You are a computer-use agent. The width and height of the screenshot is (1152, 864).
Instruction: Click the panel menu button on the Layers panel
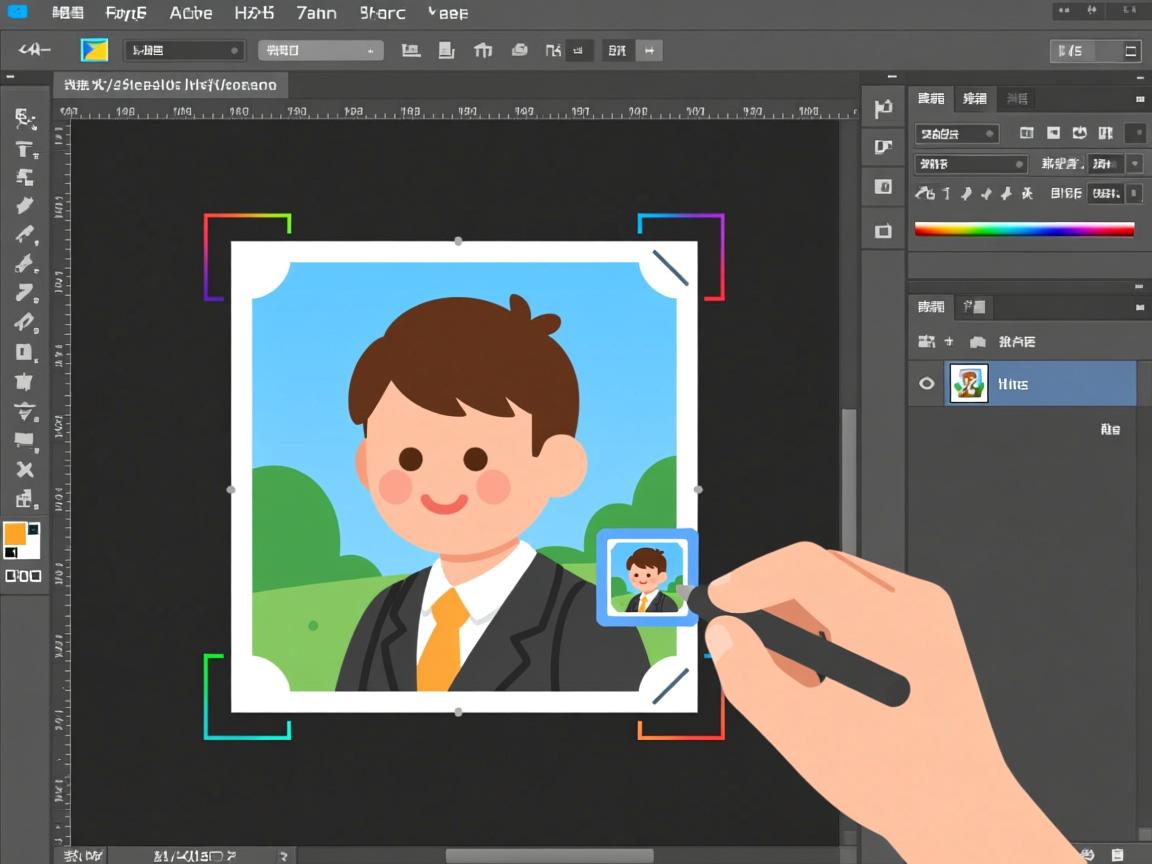click(x=1138, y=306)
